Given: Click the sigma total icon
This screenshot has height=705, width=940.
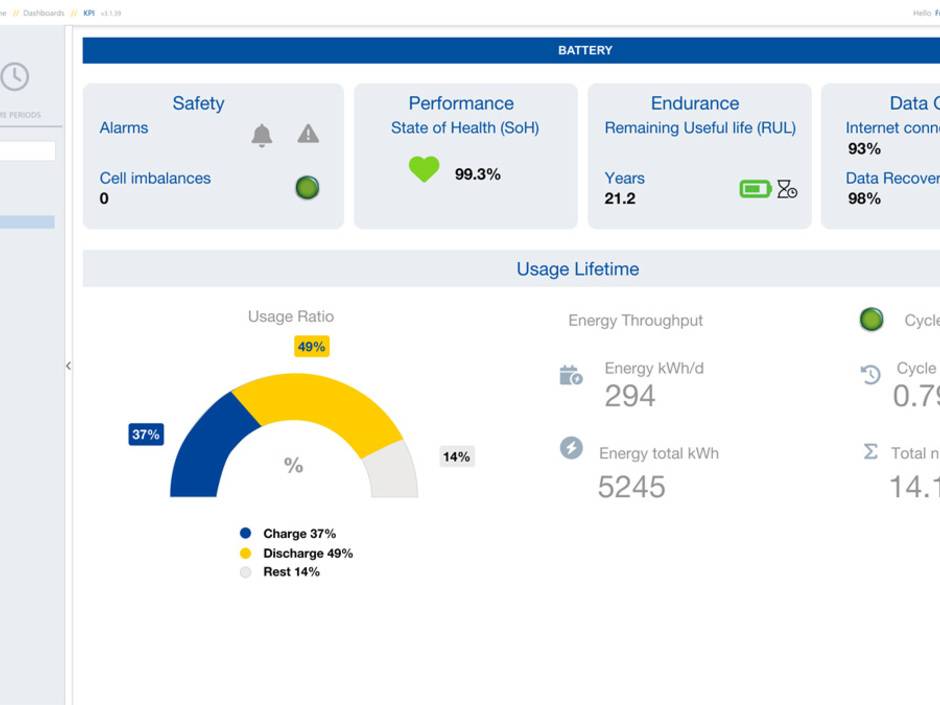Looking at the screenshot, I should (871, 452).
